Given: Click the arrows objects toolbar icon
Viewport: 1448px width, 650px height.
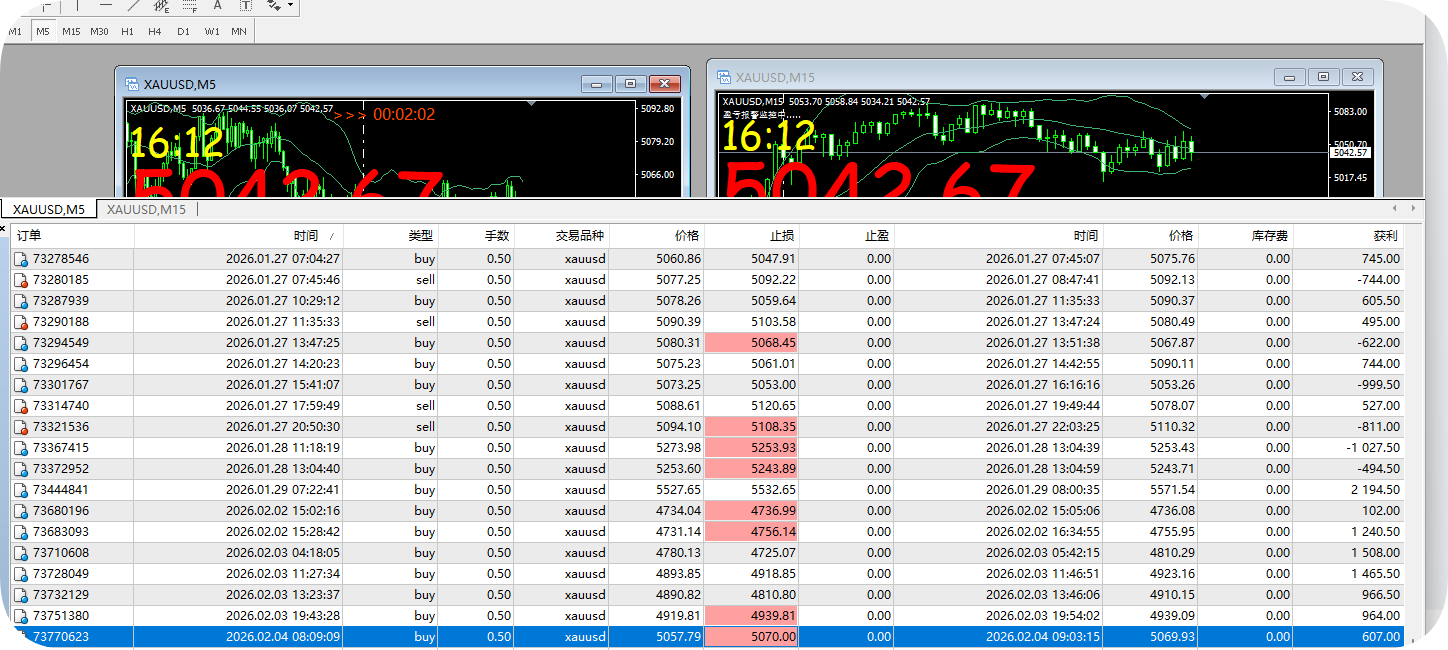Looking at the screenshot, I should [274, 6].
